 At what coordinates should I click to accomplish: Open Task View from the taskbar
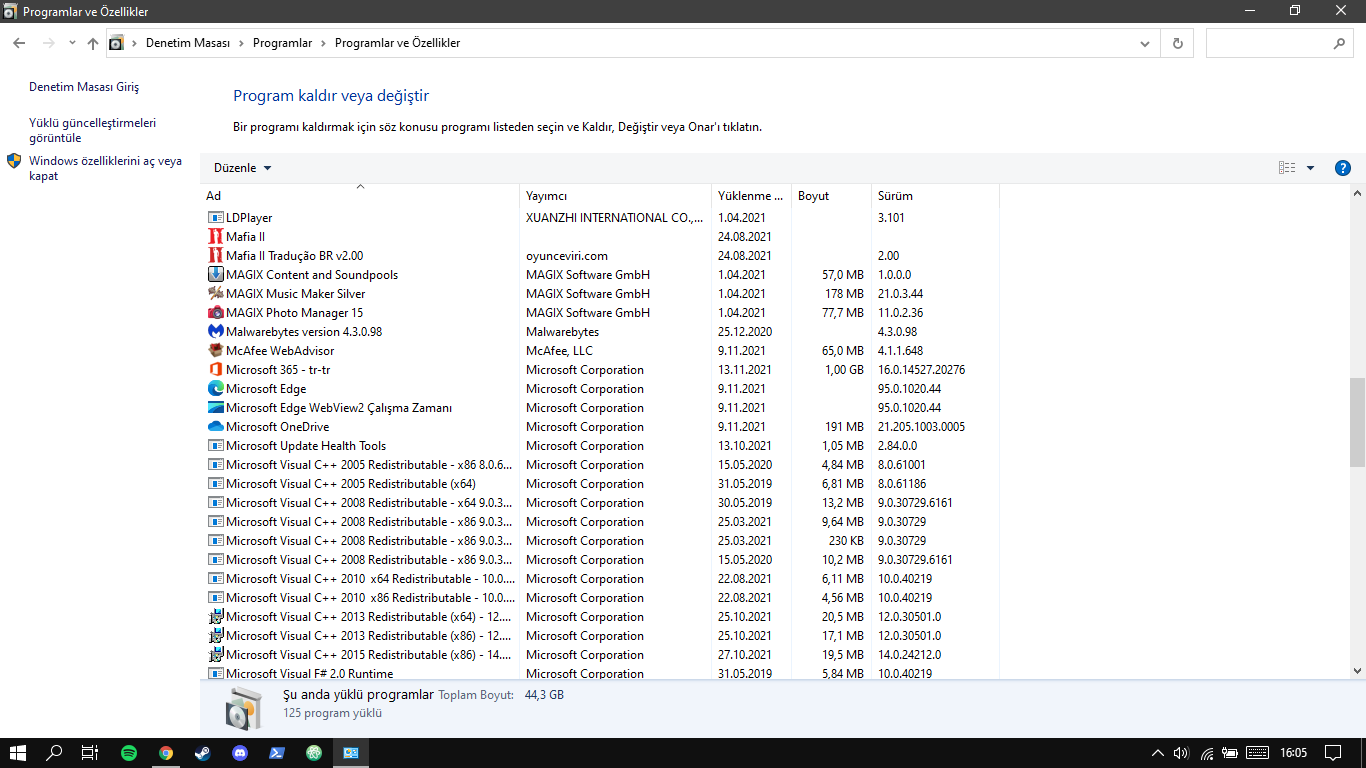click(x=90, y=753)
